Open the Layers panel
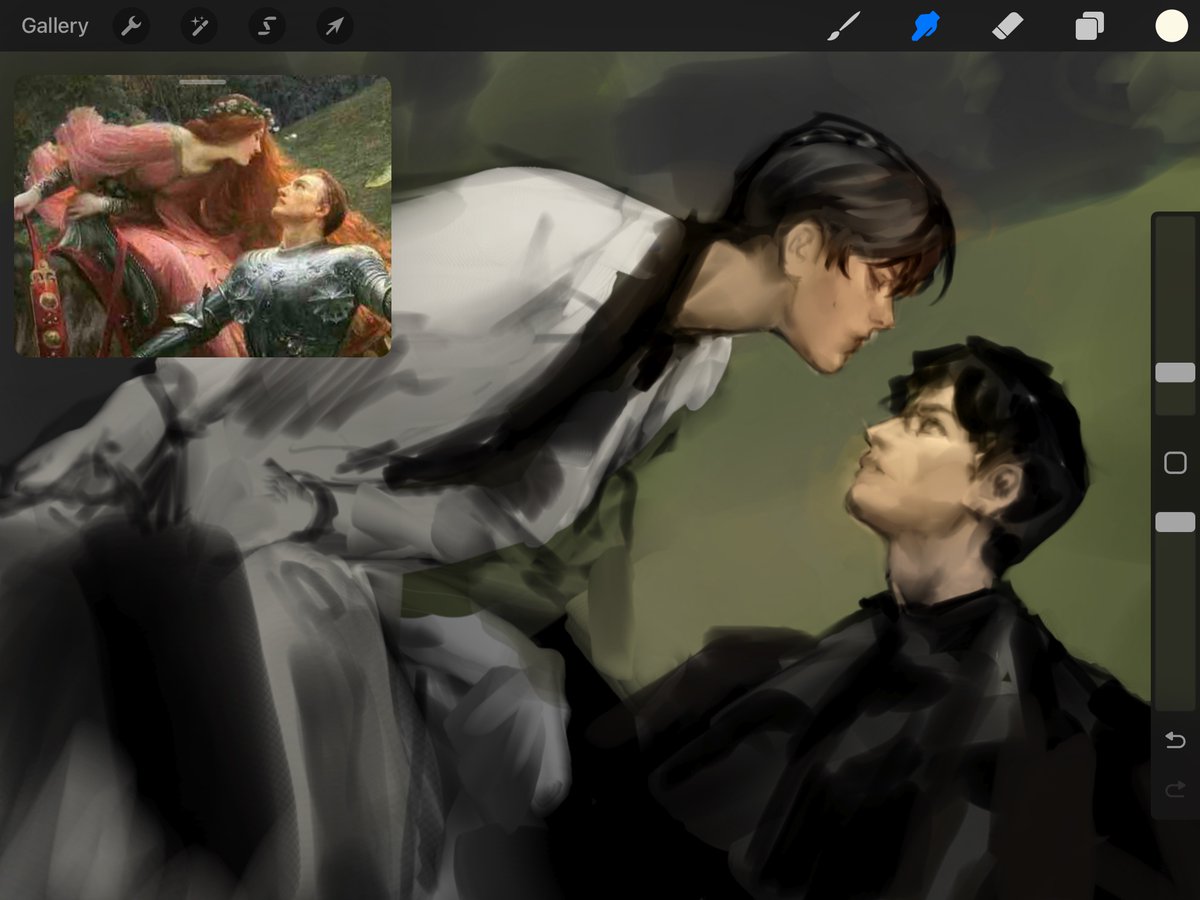This screenshot has height=900, width=1200. (x=1090, y=26)
